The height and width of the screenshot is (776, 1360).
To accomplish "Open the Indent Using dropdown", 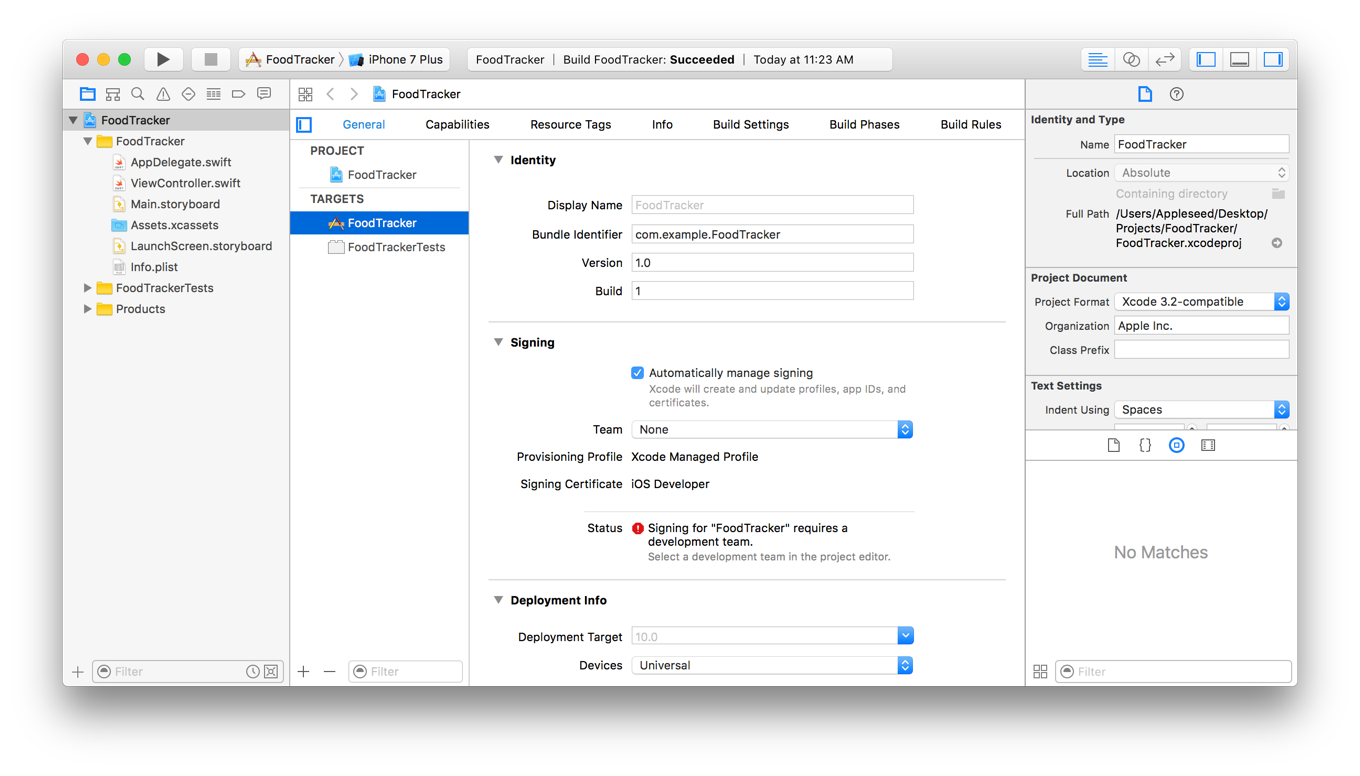I will pos(1201,409).
